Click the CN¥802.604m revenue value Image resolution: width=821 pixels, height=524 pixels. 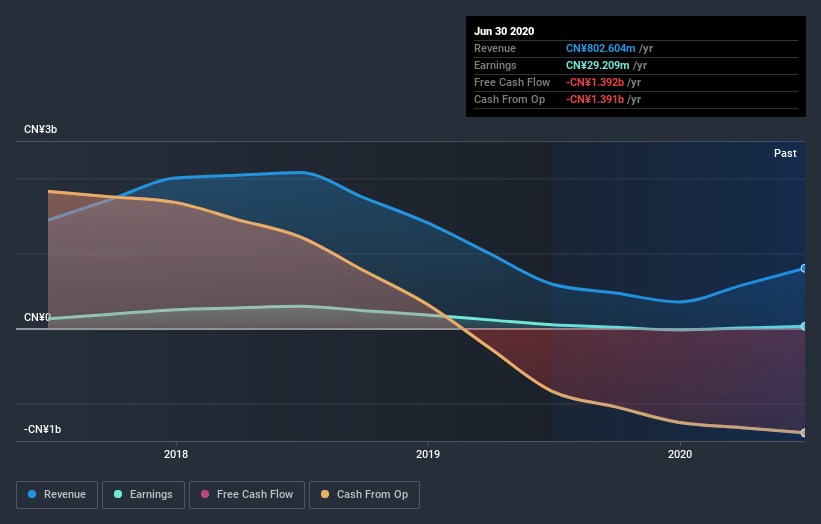(600, 48)
